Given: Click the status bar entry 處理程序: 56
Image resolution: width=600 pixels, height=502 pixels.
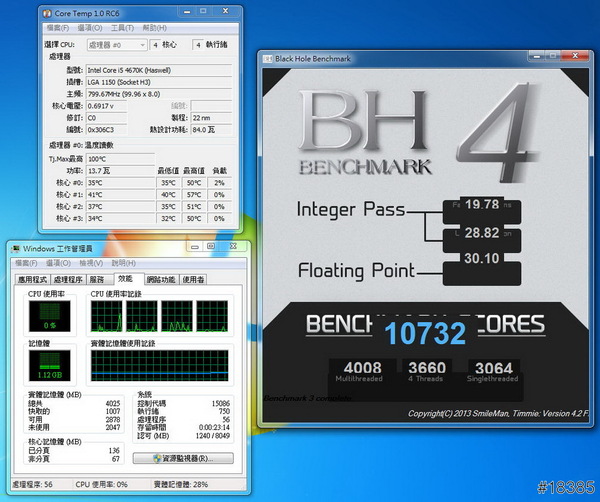Looking at the screenshot, I should tap(33, 484).
